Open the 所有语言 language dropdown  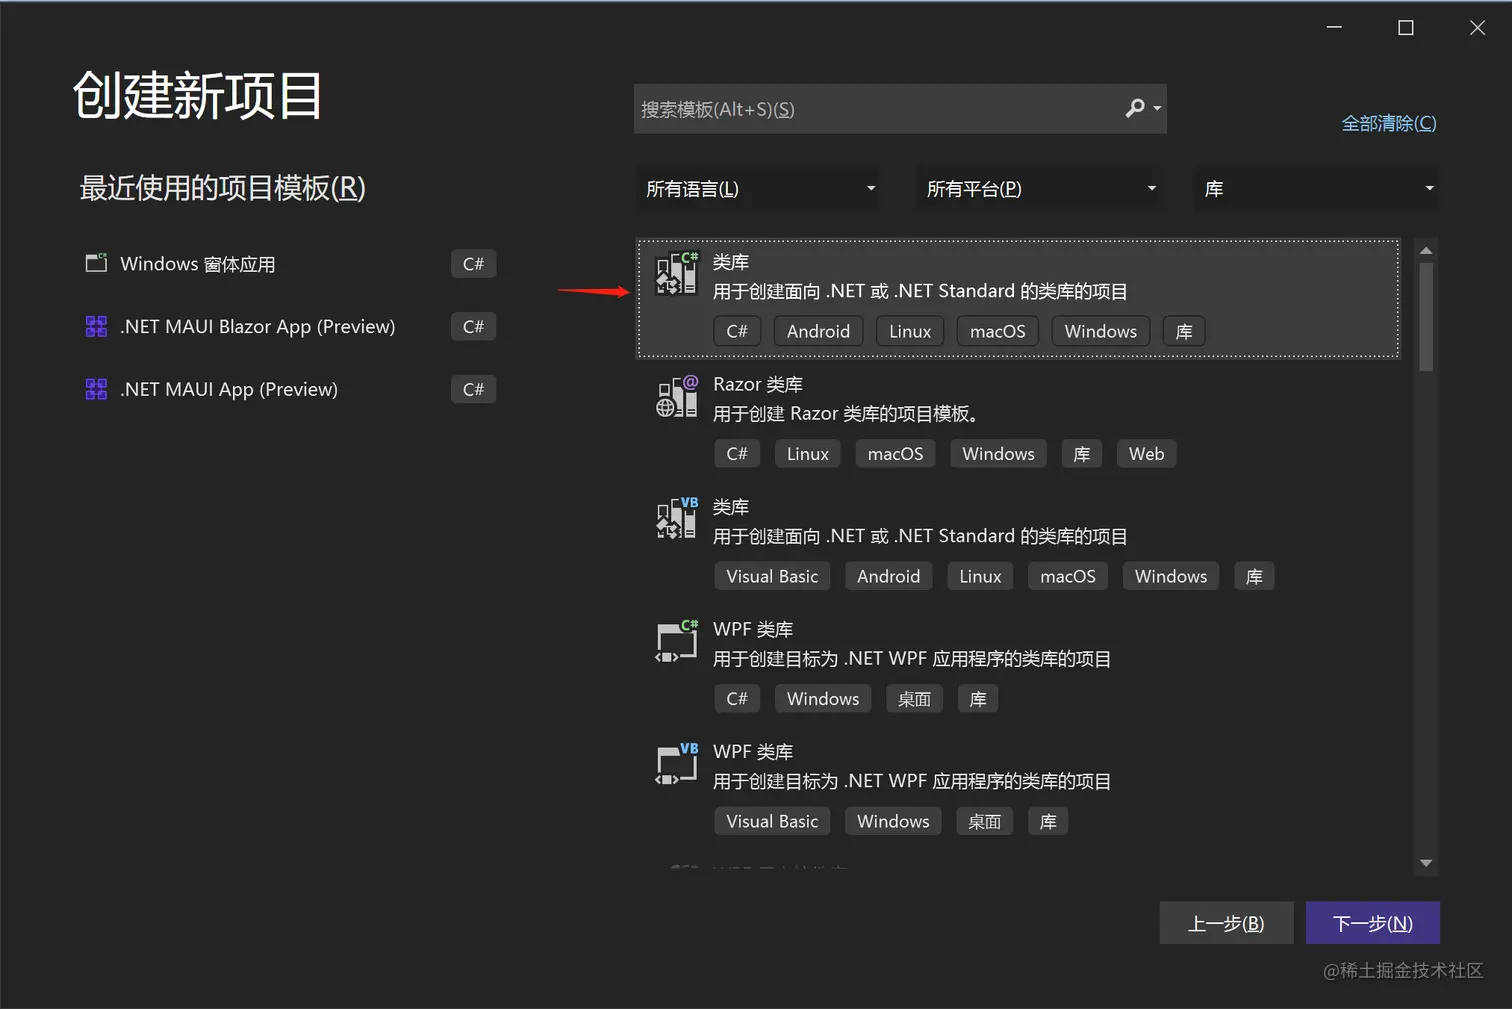click(758, 188)
